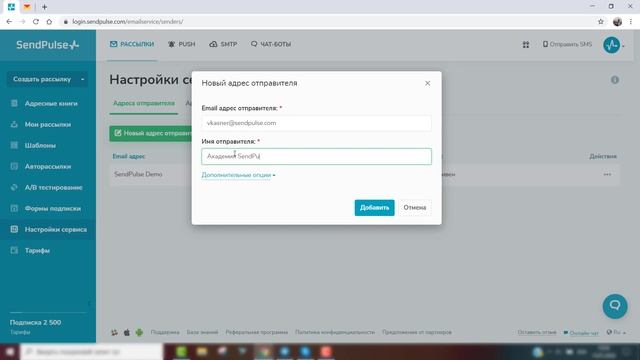This screenshot has width=640, height=360.
Task: Click the Email адрес column header
Action: pos(129,156)
